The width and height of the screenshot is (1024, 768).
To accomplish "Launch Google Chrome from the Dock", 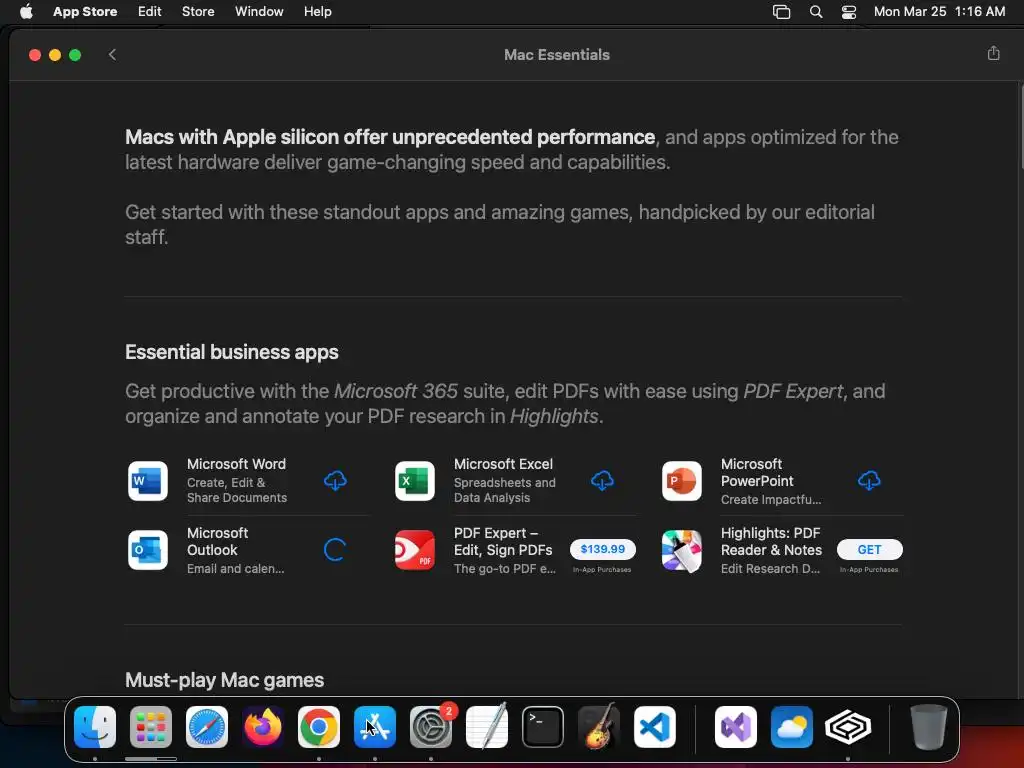I will (x=319, y=727).
